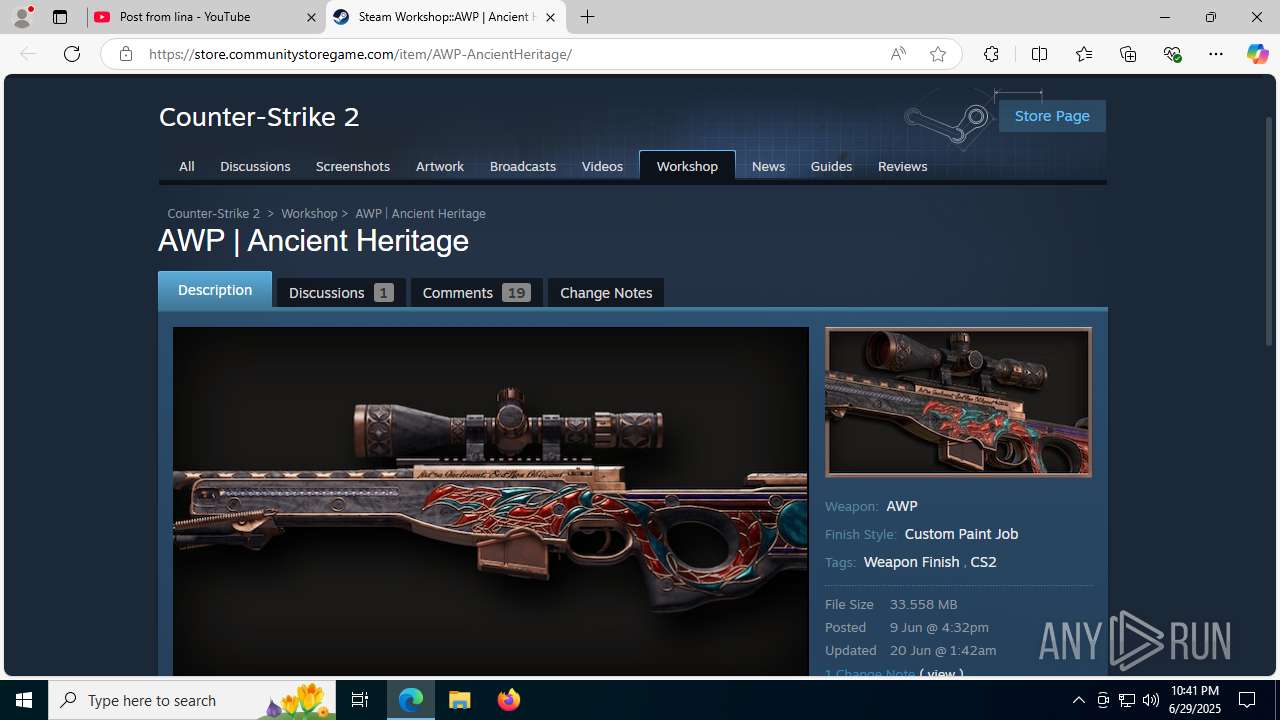Open the Guides tab
Viewport: 1280px width, 720px height.
(x=831, y=166)
